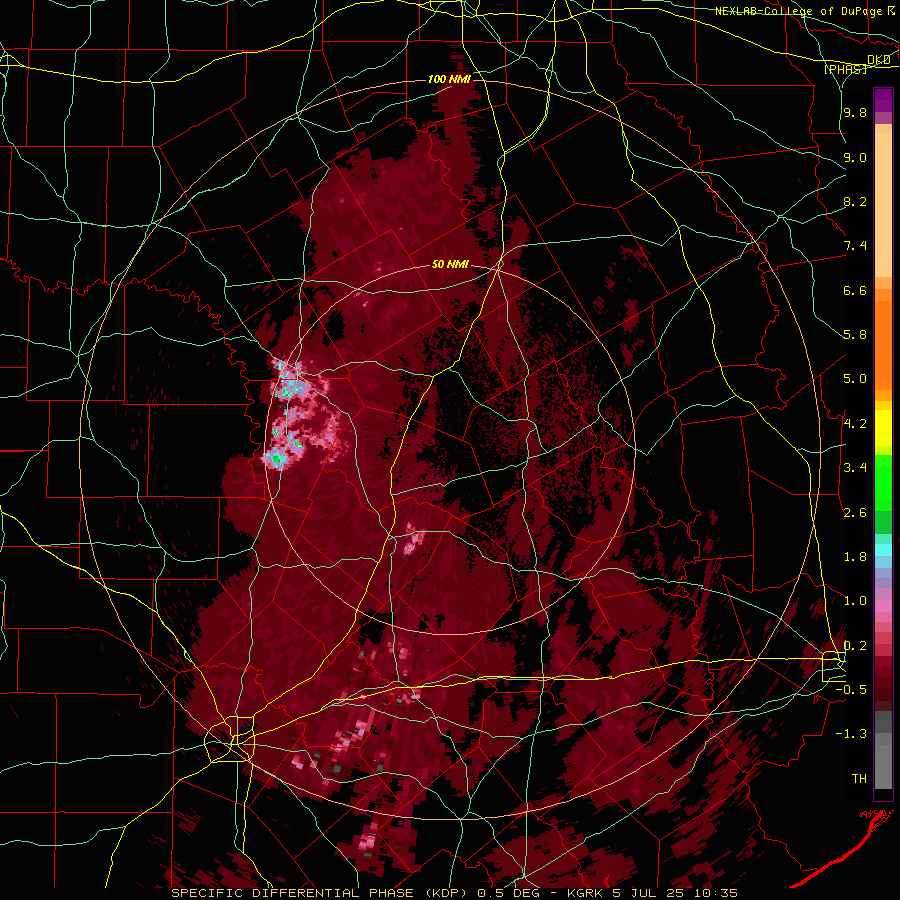Click the 1.8 value on color scale
Screen dimensions: 900x900
pos(855,557)
